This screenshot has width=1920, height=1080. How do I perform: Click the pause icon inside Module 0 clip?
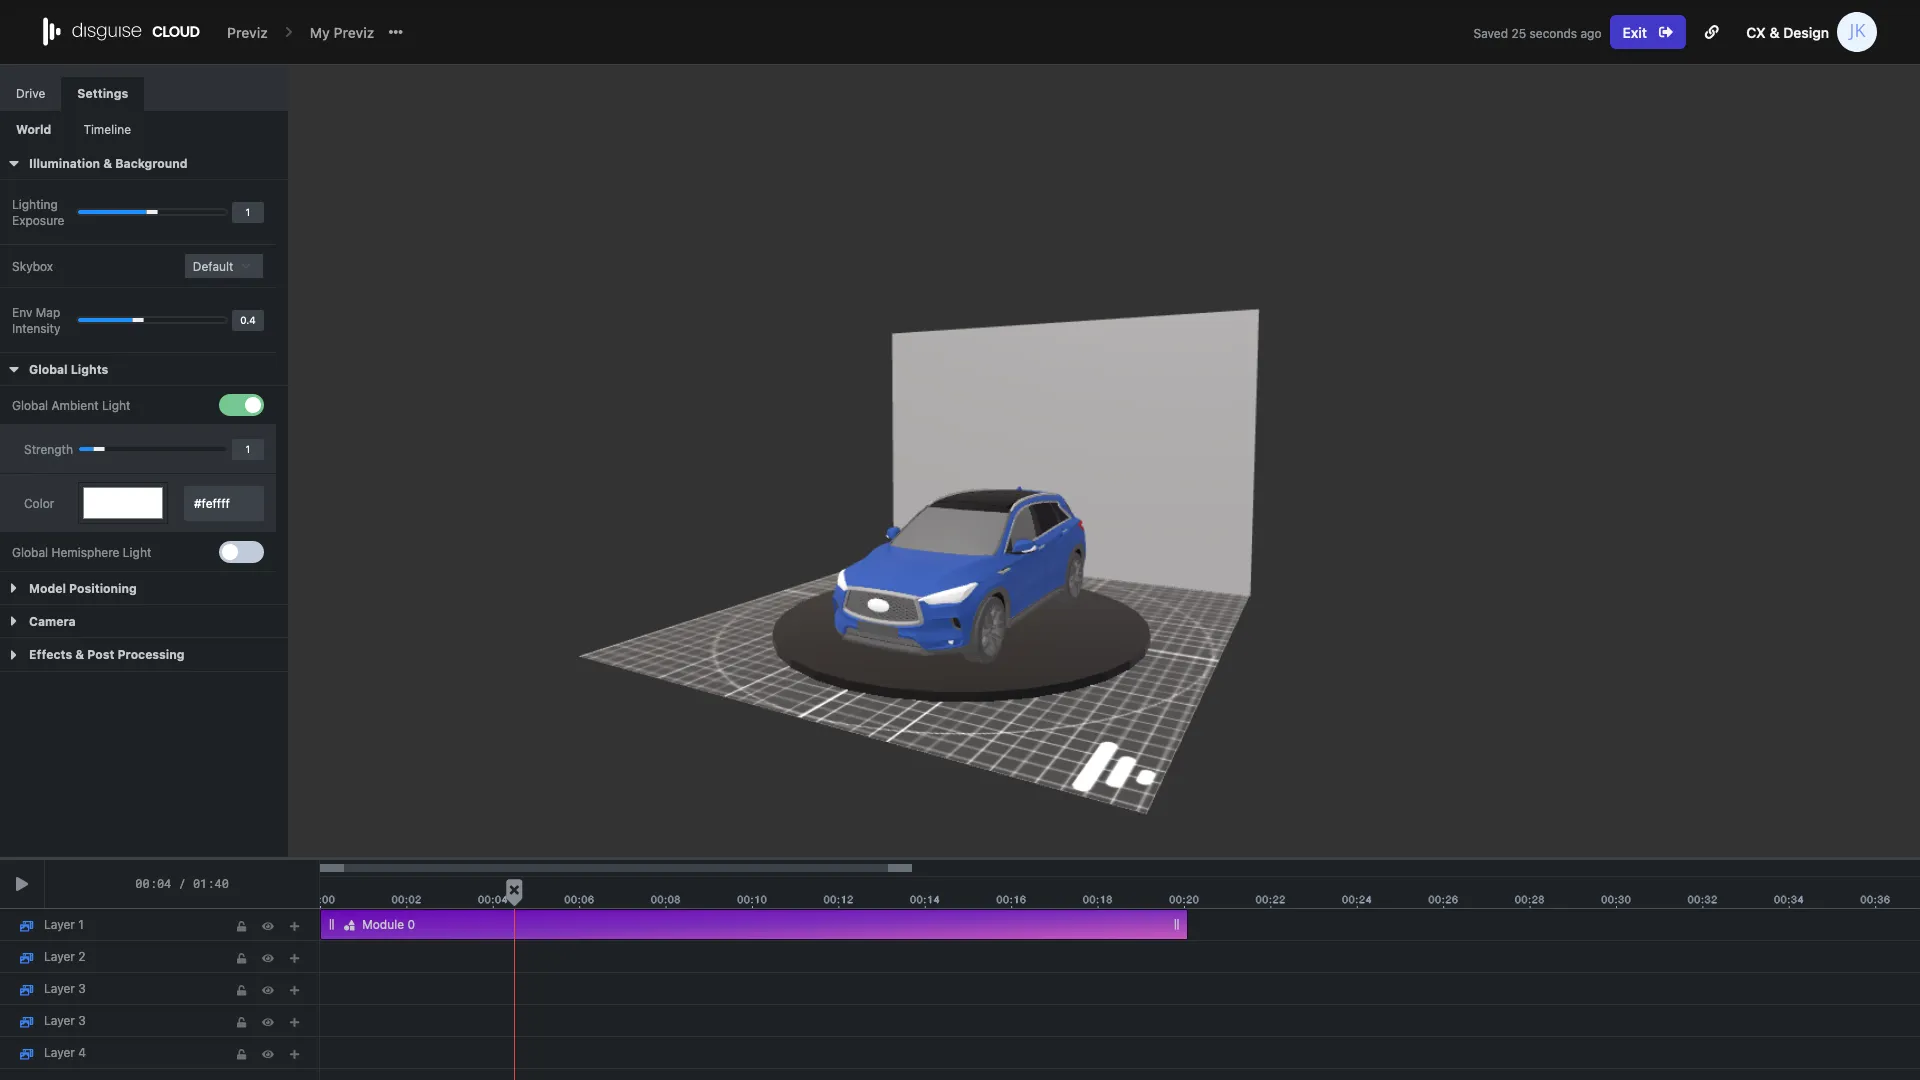pyautogui.click(x=332, y=924)
